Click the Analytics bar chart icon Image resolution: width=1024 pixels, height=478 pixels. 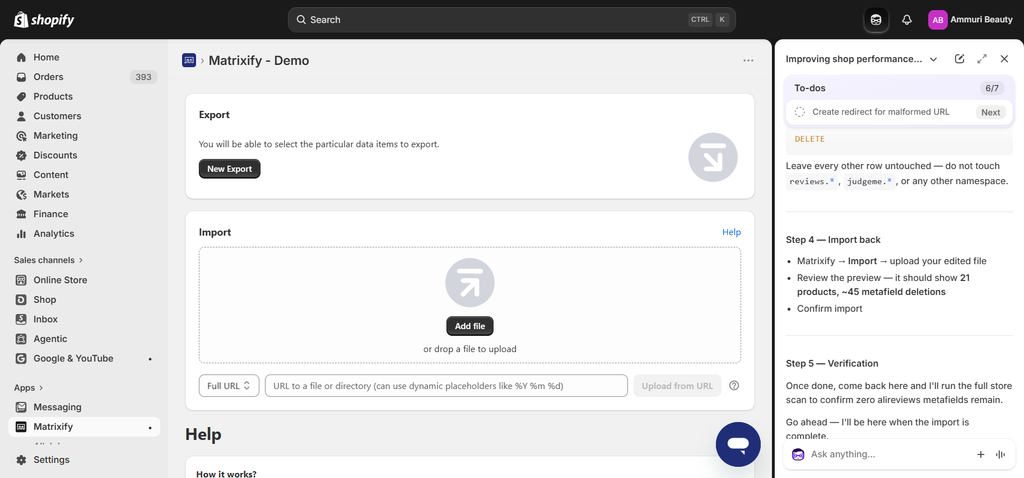22,234
